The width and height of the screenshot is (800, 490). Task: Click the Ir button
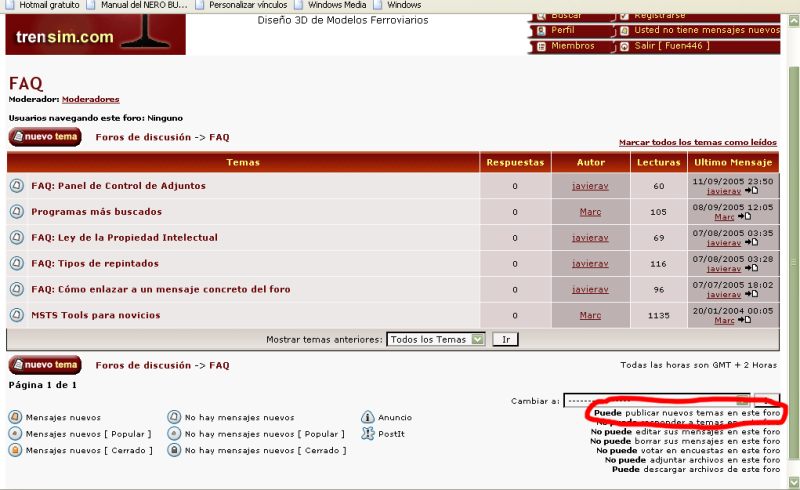pyautogui.click(x=506, y=339)
